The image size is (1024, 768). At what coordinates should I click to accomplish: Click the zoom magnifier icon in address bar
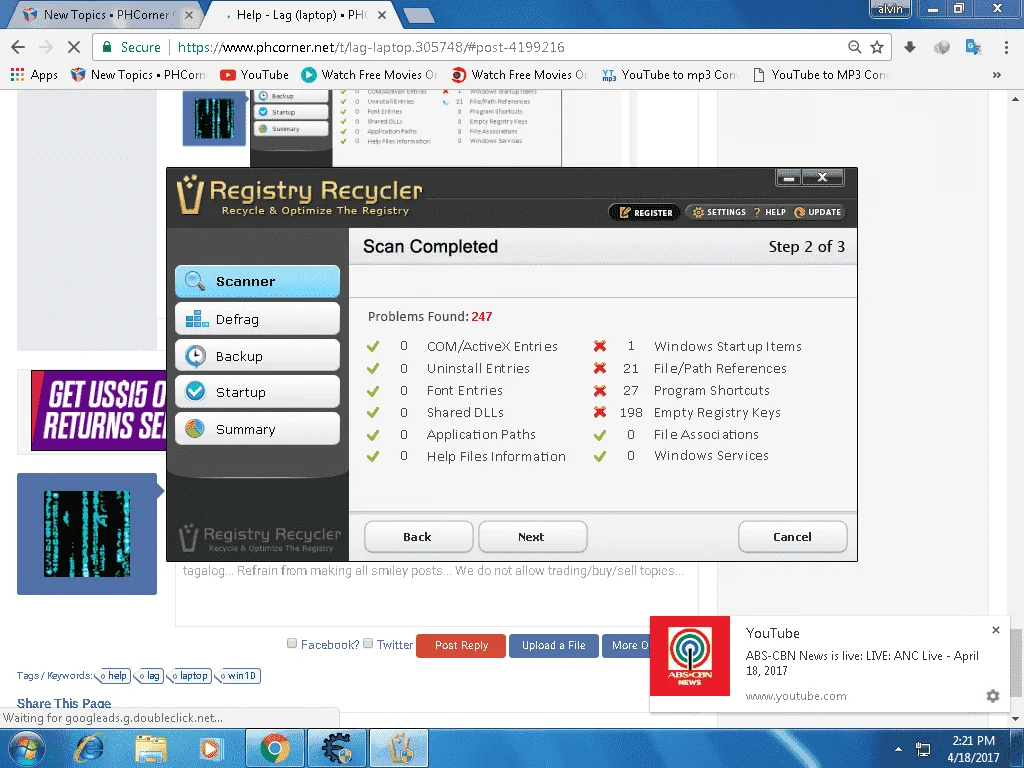pyautogui.click(x=854, y=47)
